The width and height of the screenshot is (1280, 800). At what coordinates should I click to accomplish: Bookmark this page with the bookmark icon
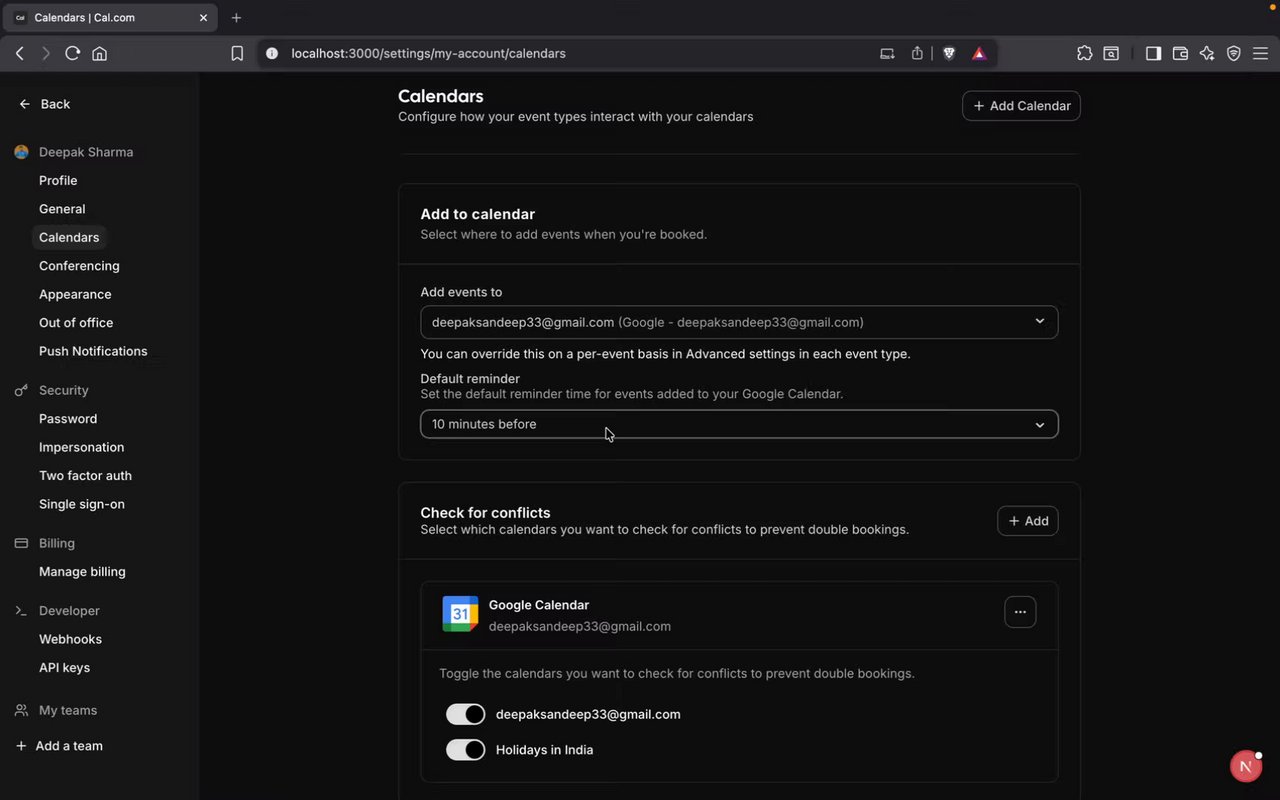237,54
